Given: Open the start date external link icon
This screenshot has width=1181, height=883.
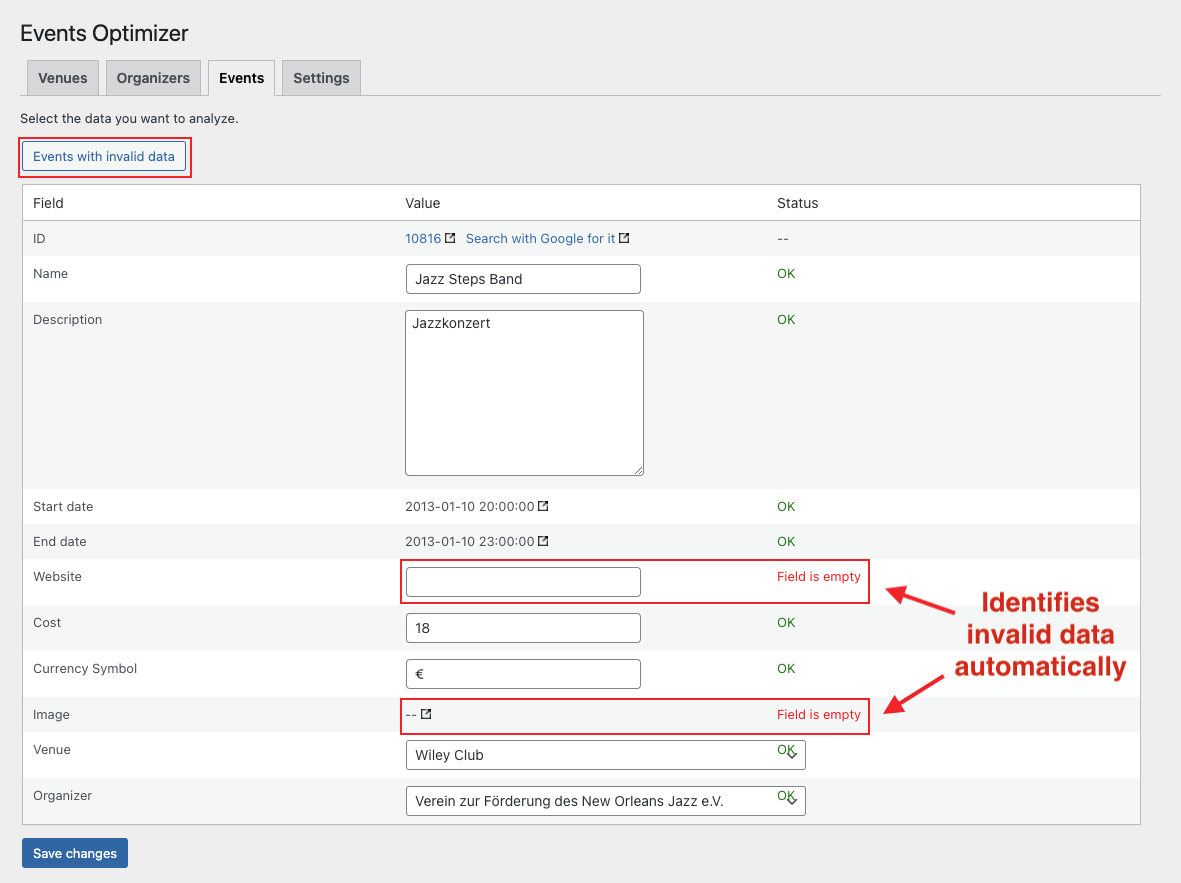Looking at the screenshot, I should (543, 506).
